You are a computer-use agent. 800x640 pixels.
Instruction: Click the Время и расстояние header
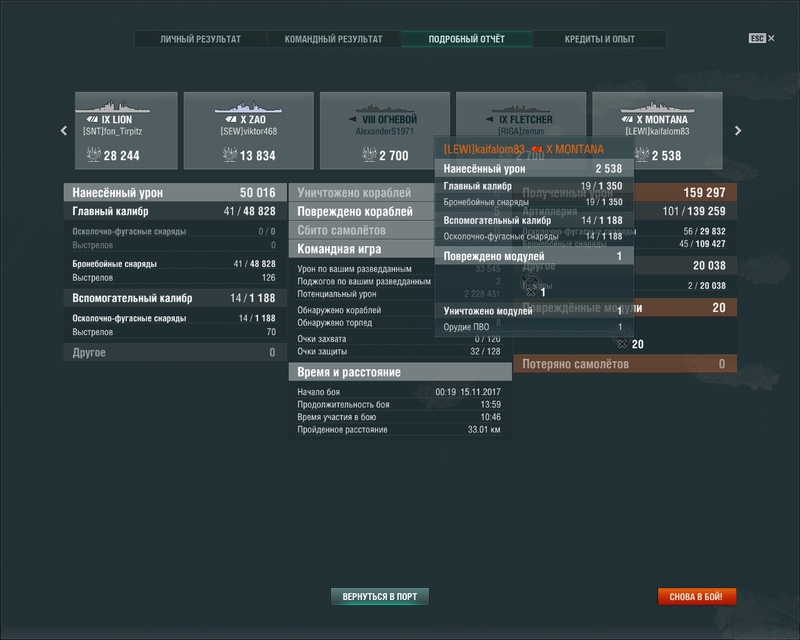[x=401, y=372]
